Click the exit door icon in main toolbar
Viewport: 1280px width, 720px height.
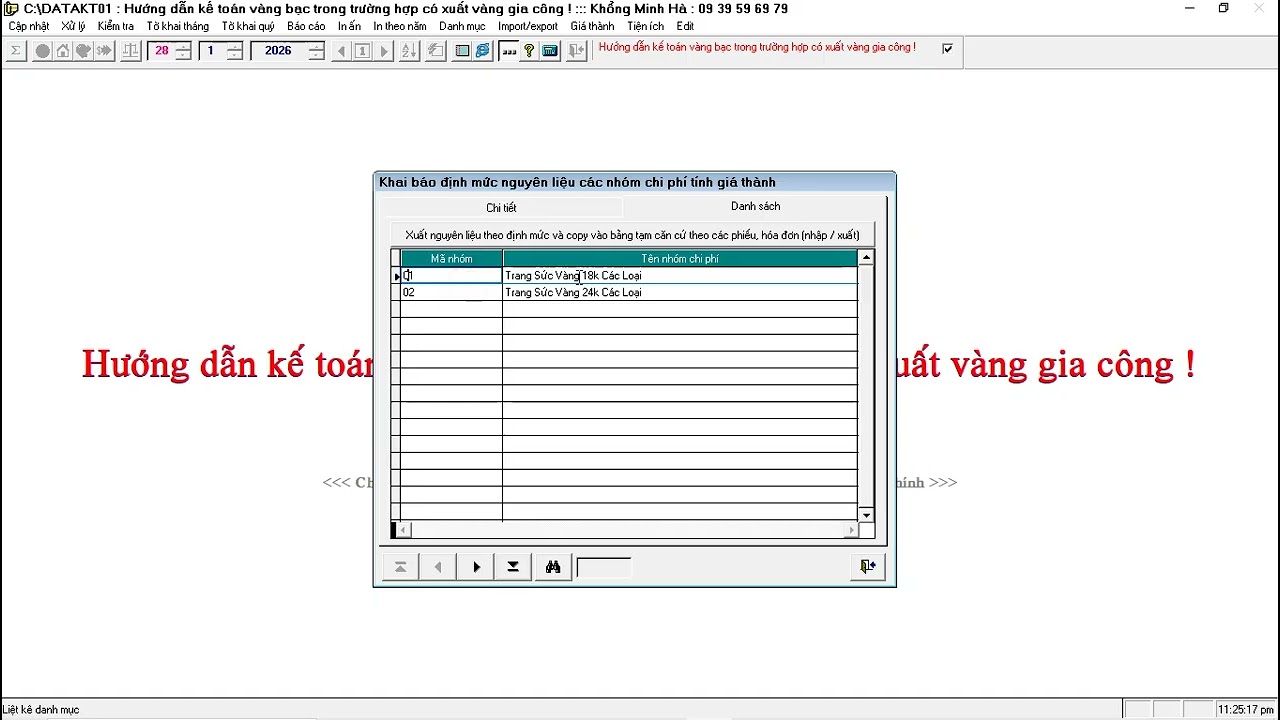[x=576, y=50]
